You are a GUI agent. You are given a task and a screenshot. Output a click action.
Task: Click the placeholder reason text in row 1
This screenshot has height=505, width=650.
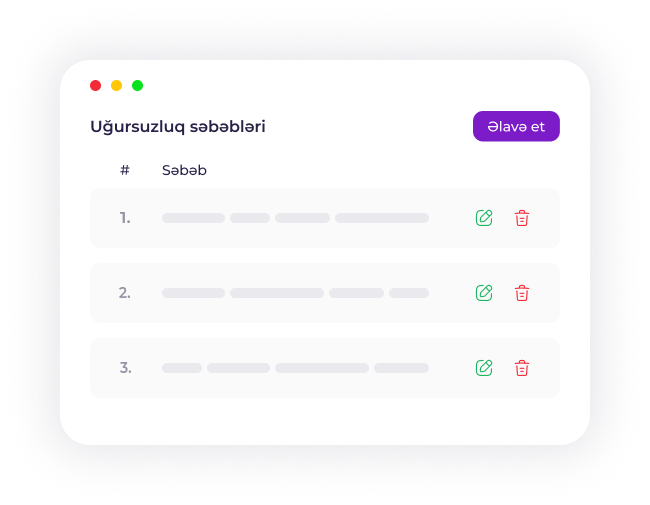(x=295, y=218)
